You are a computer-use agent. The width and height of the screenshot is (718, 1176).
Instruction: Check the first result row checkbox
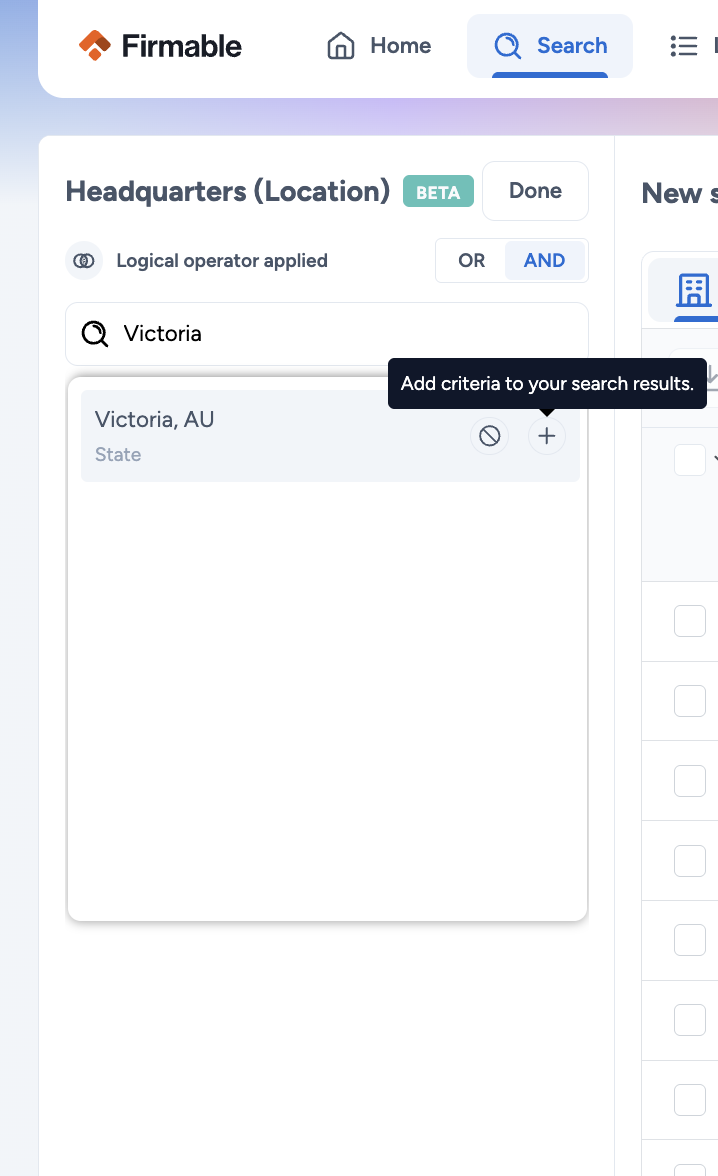pos(690,621)
